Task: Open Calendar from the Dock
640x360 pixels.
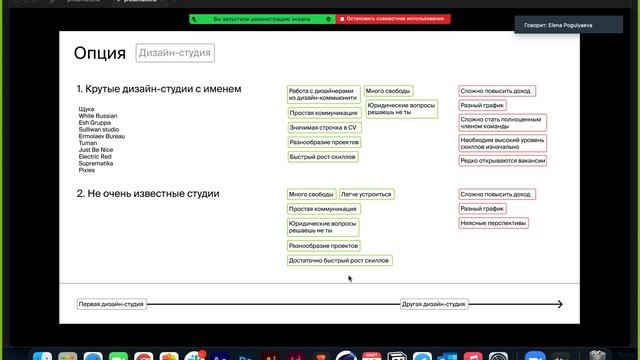Action: point(371,356)
